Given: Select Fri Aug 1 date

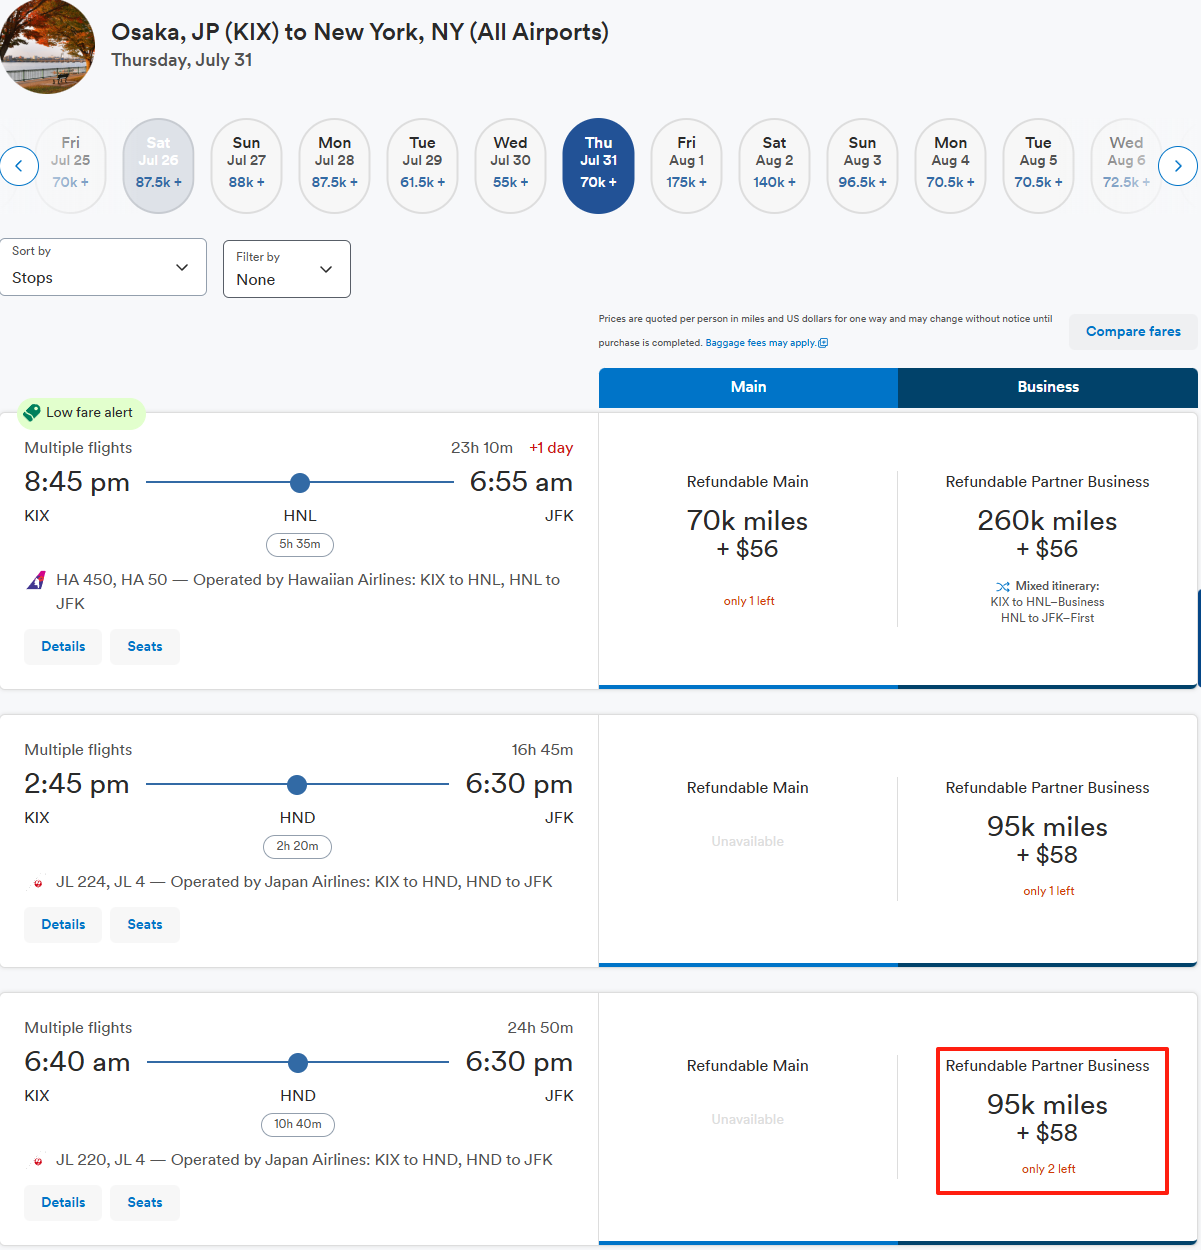Looking at the screenshot, I should pyautogui.click(x=686, y=166).
